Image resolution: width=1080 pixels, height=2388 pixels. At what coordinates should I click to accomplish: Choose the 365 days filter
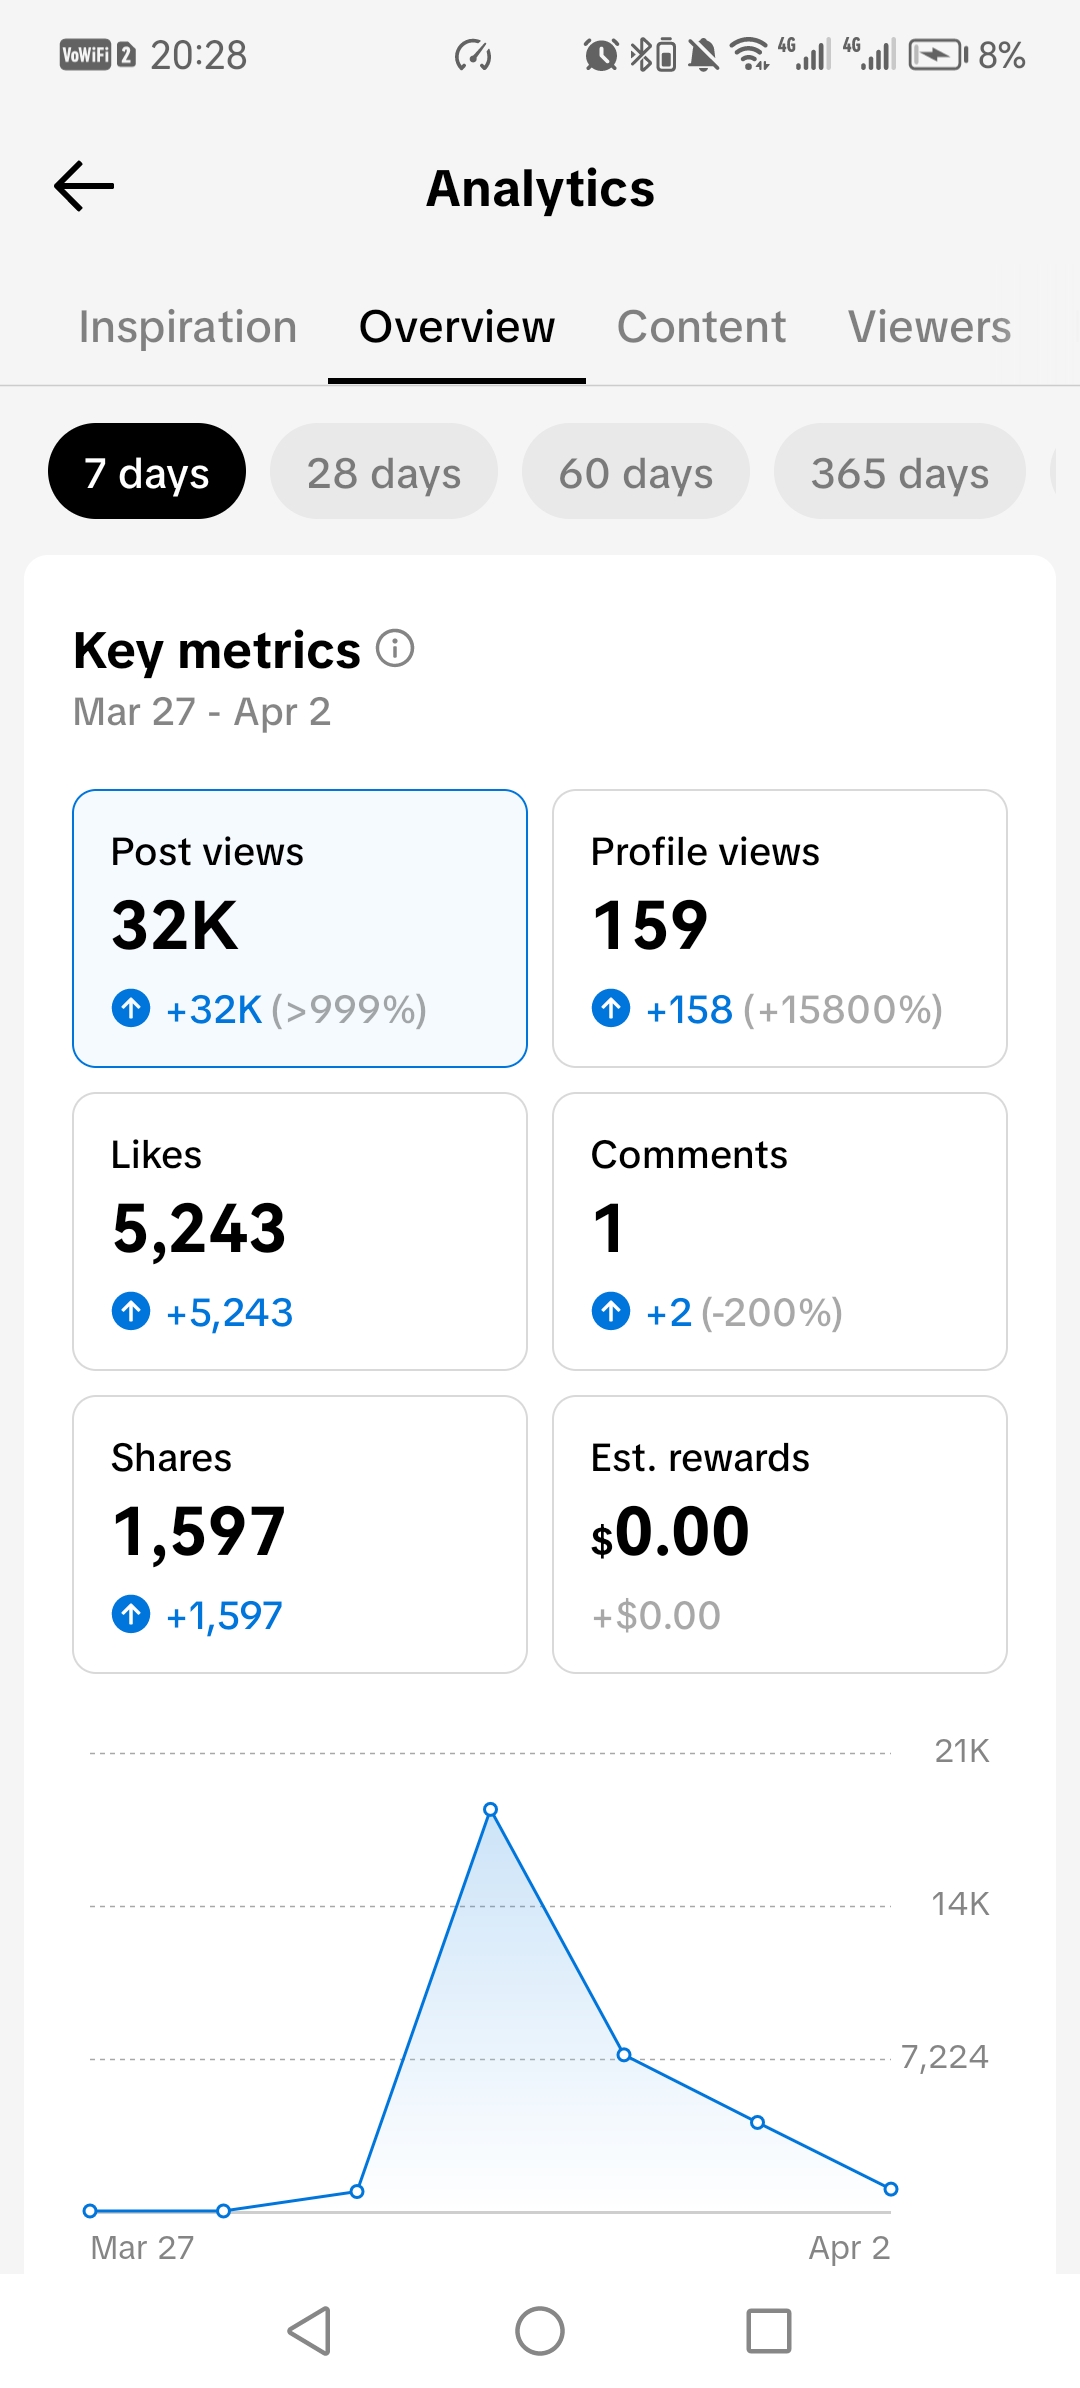[899, 472]
